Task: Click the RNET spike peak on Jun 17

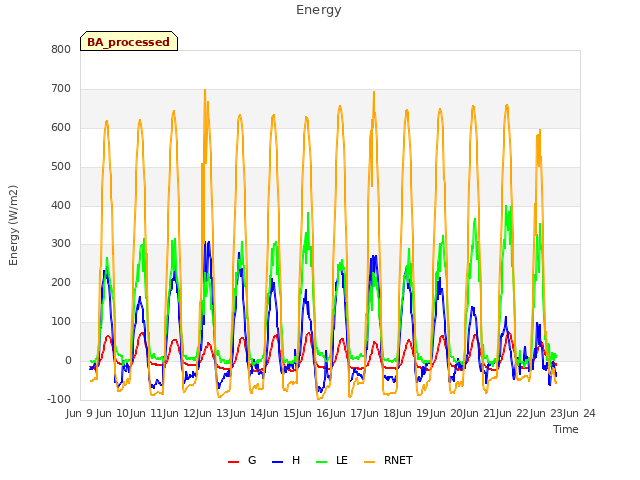Action: click(374, 93)
